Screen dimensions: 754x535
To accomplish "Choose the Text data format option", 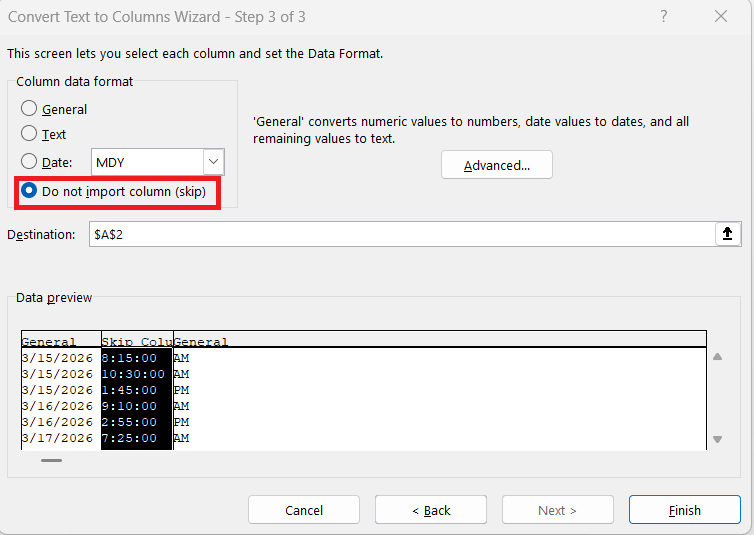I will [x=30, y=133].
